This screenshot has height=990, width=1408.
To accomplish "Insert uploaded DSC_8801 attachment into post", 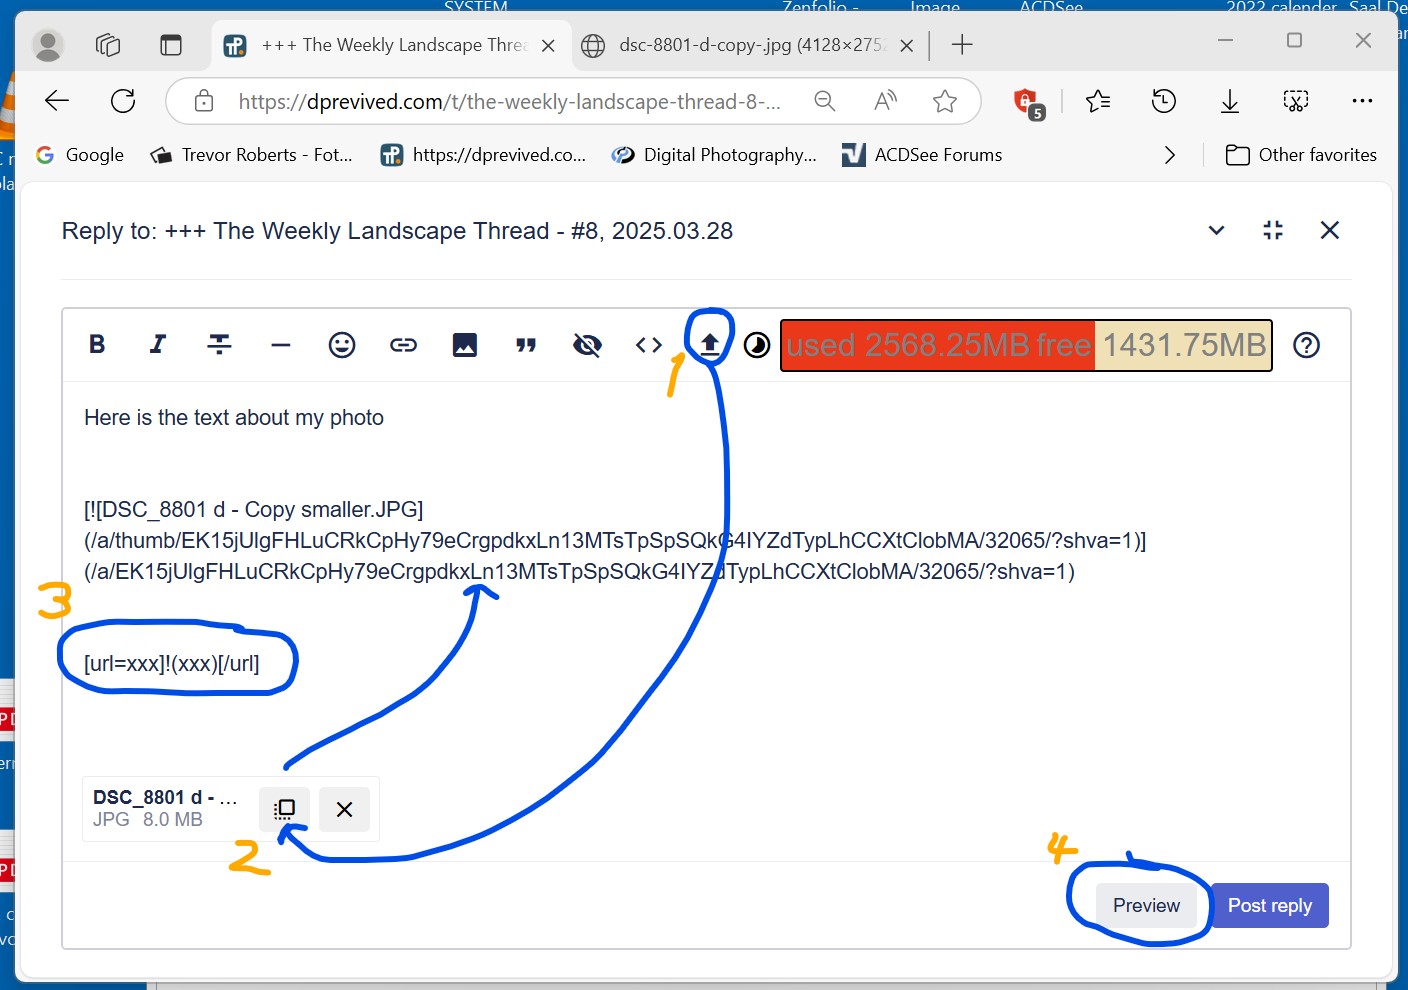I will coord(285,809).
